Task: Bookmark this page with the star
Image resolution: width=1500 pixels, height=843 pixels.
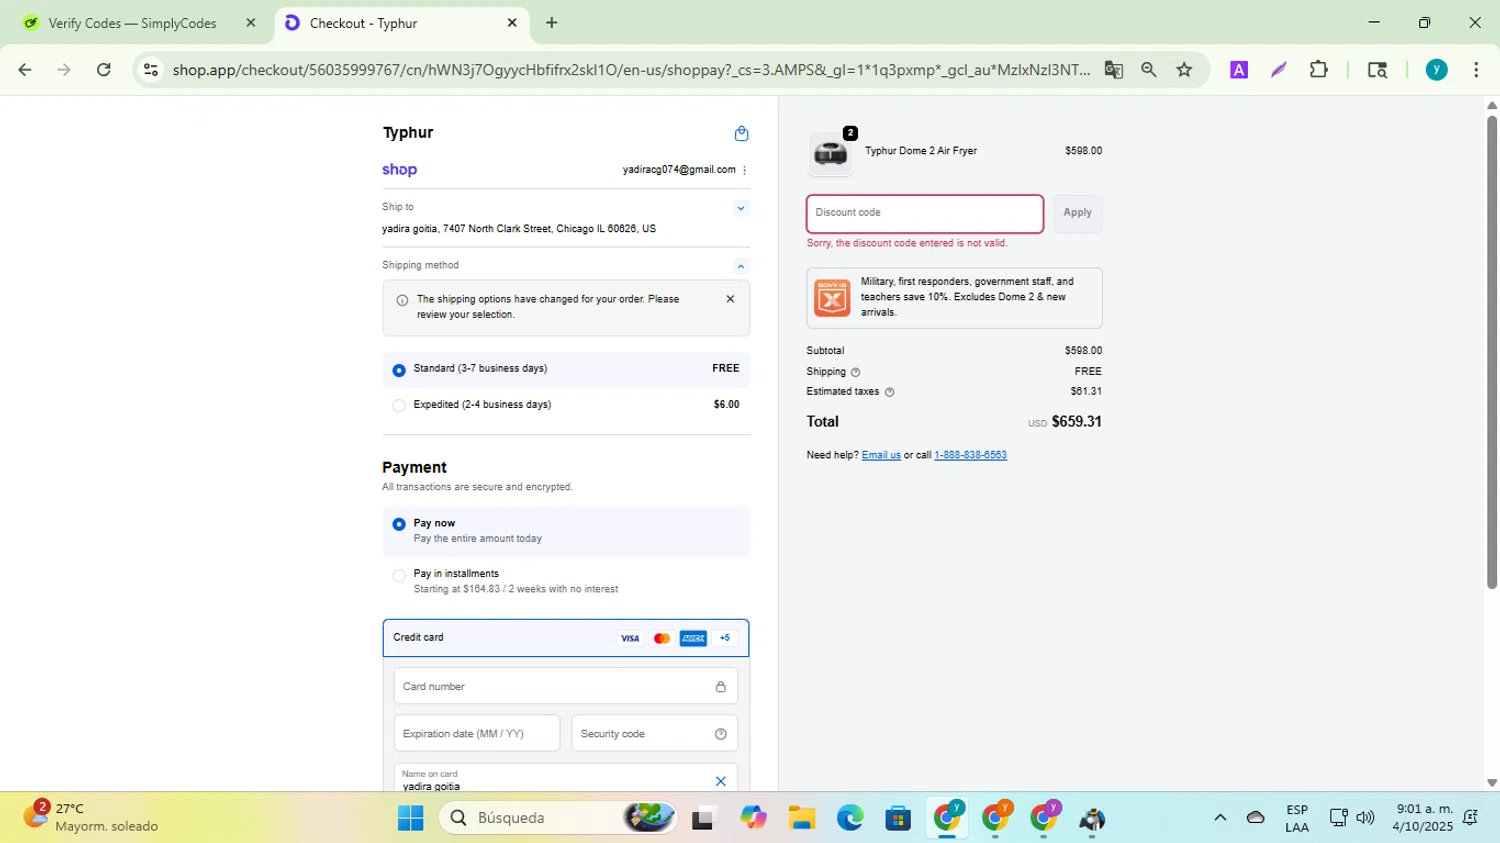Action: [x=1184, y=70]
